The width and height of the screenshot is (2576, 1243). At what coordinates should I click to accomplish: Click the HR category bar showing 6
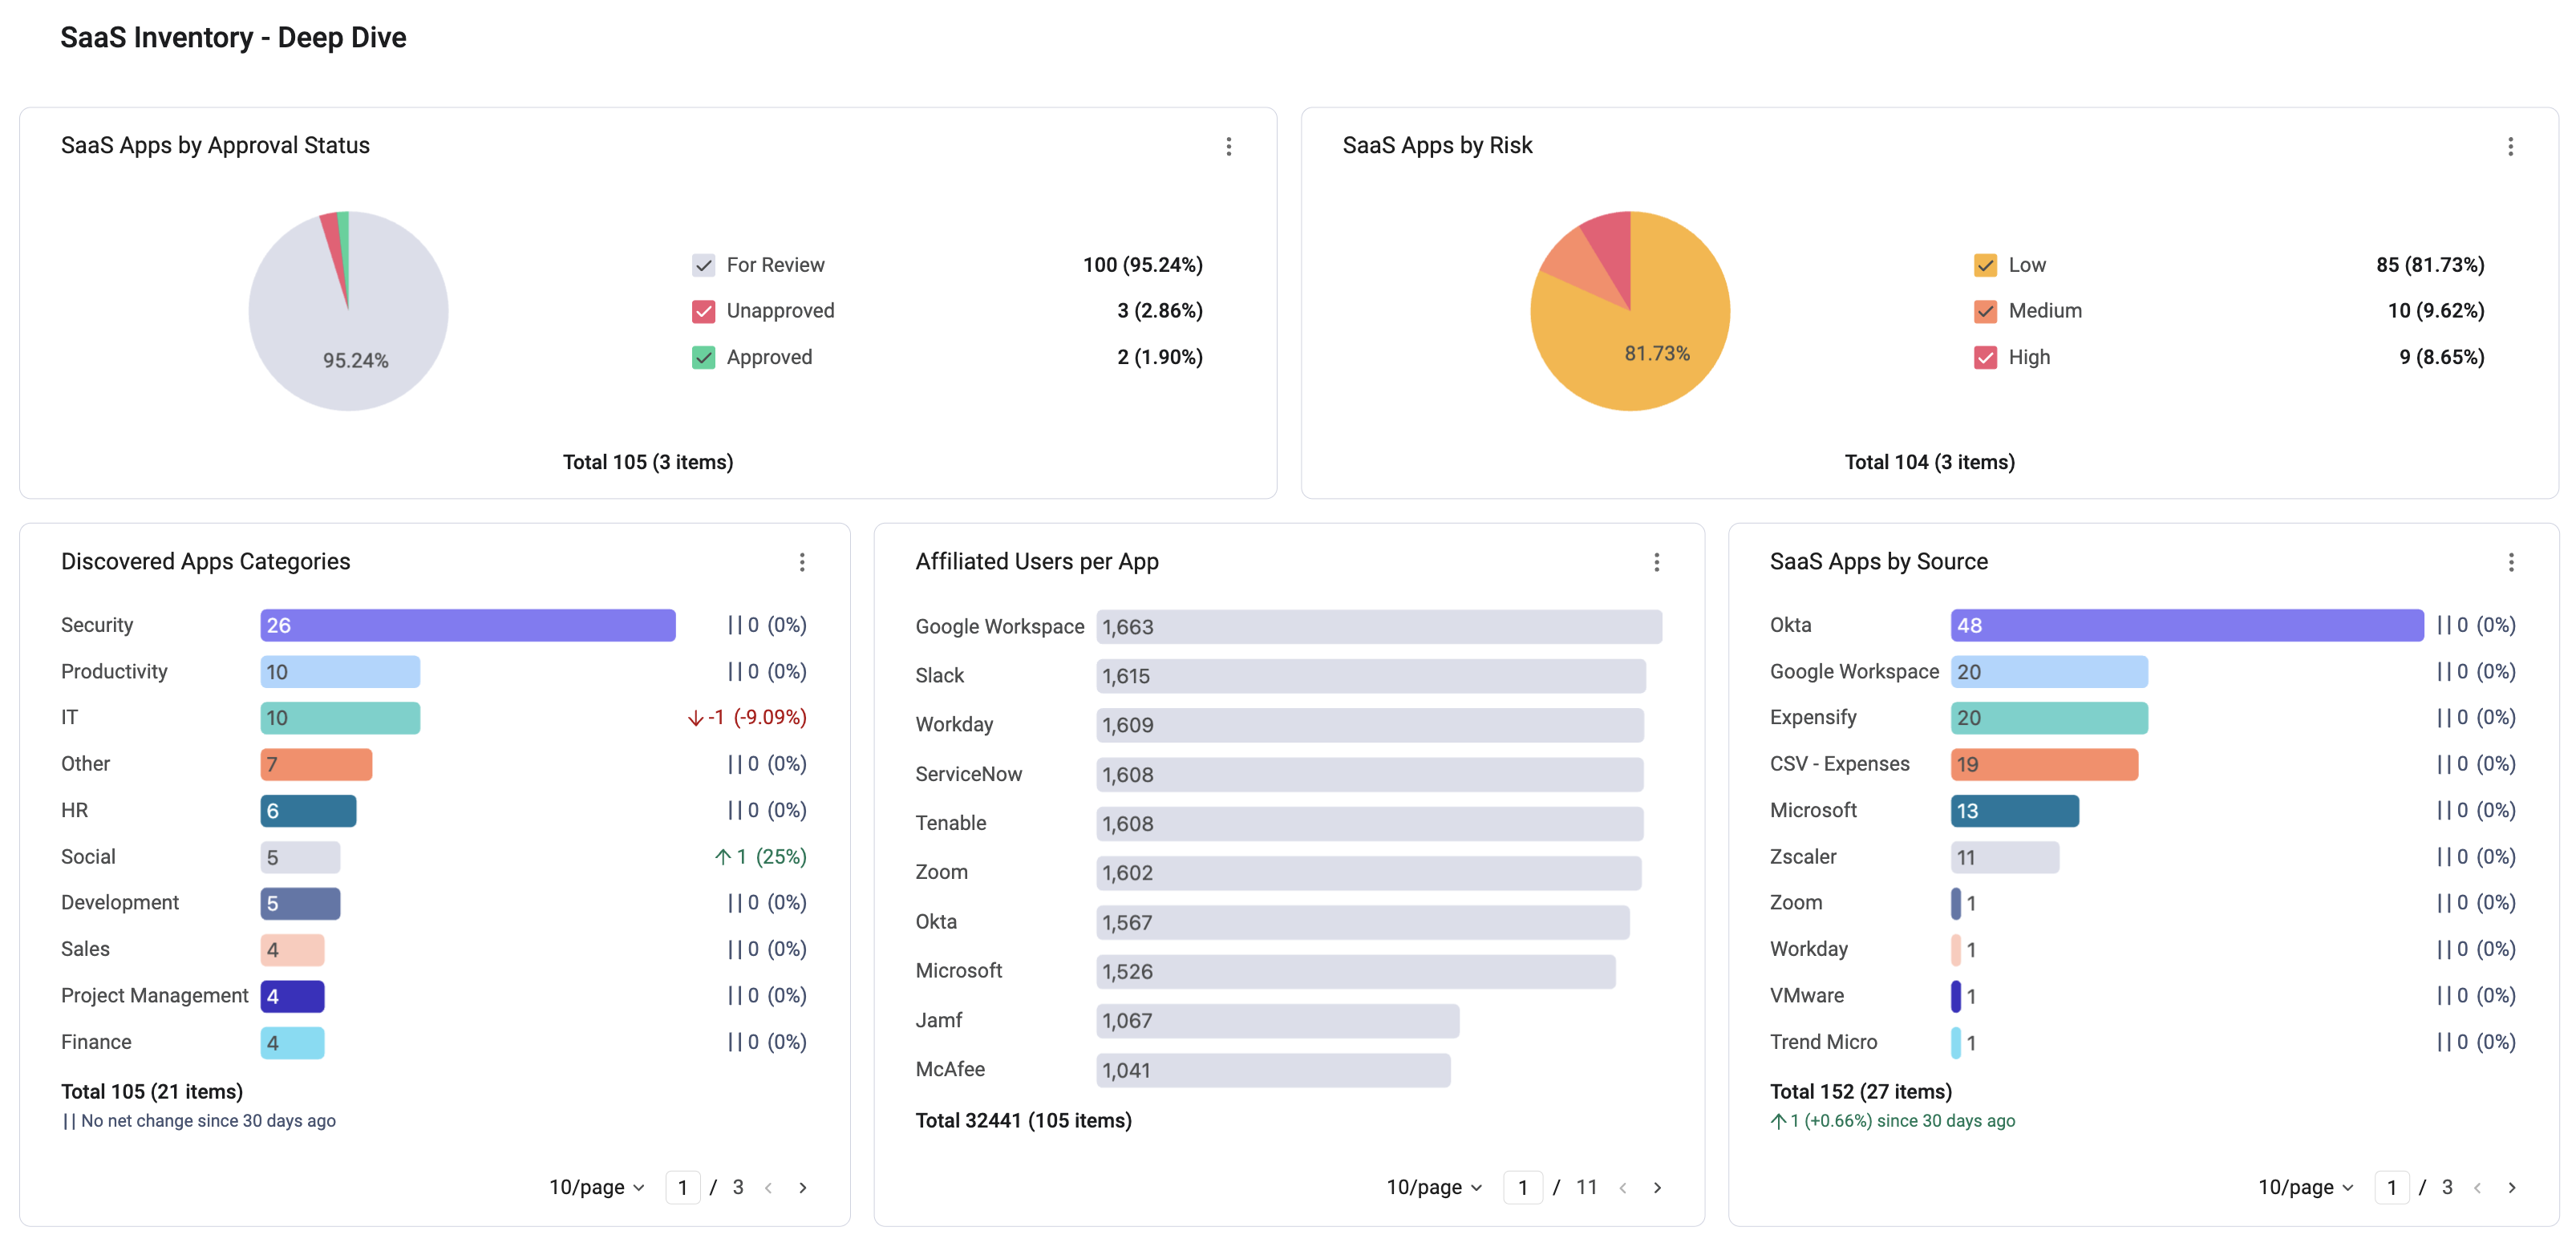coord(308,811)
